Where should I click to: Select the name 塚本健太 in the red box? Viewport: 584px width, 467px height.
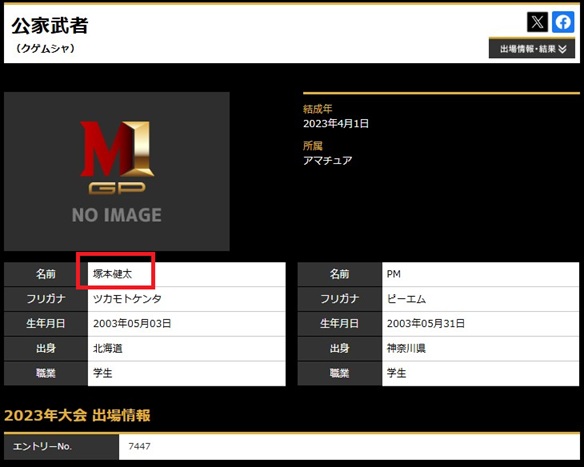point(112,274)
